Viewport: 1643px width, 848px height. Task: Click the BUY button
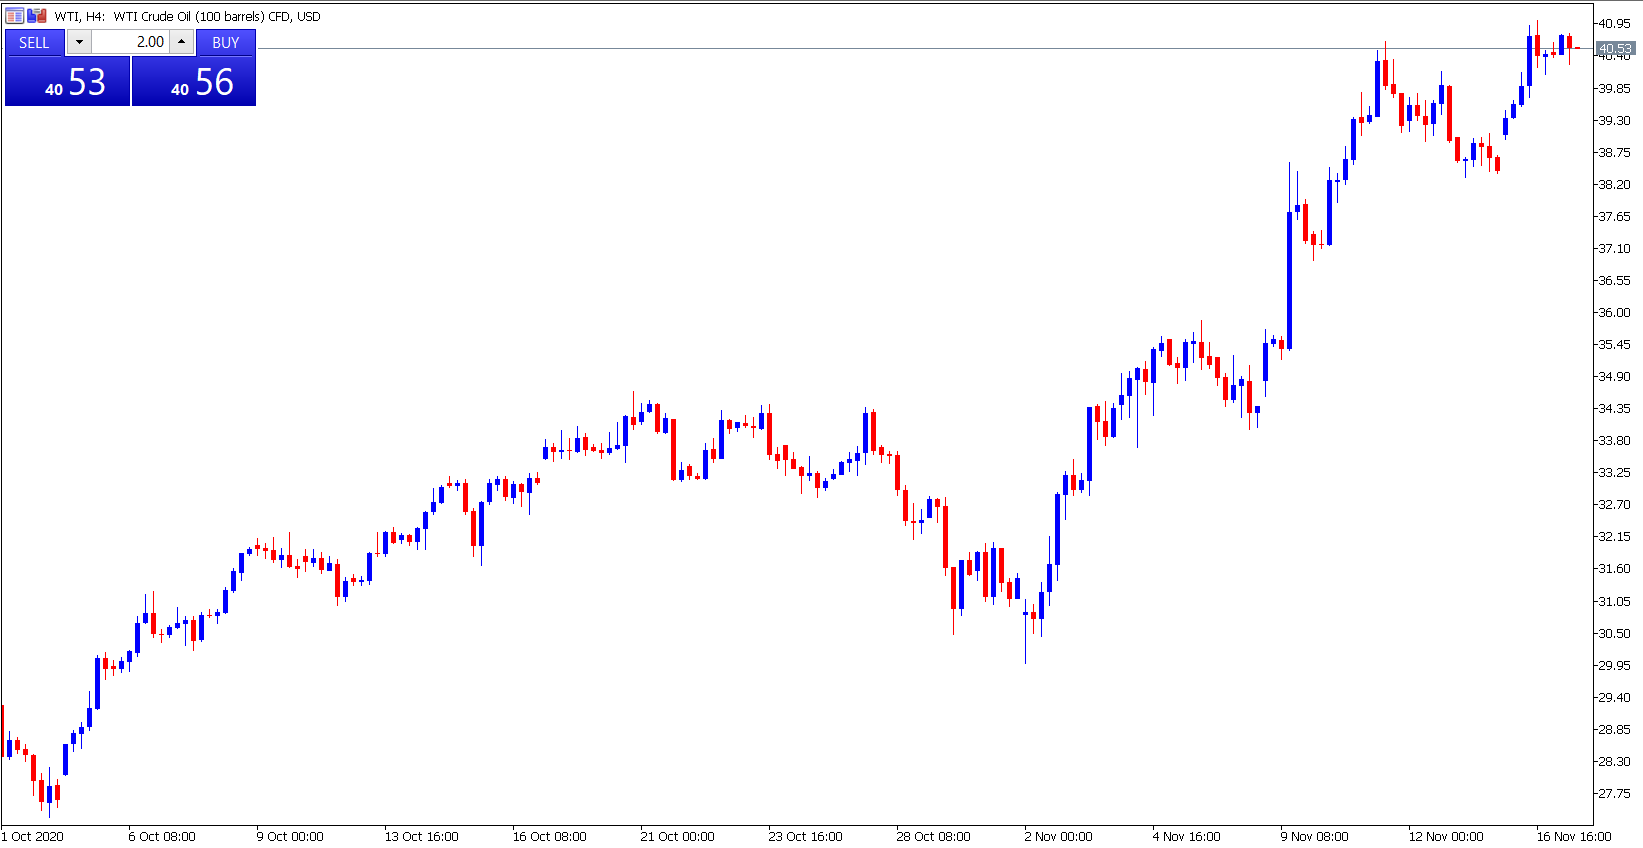coord(226,42)
